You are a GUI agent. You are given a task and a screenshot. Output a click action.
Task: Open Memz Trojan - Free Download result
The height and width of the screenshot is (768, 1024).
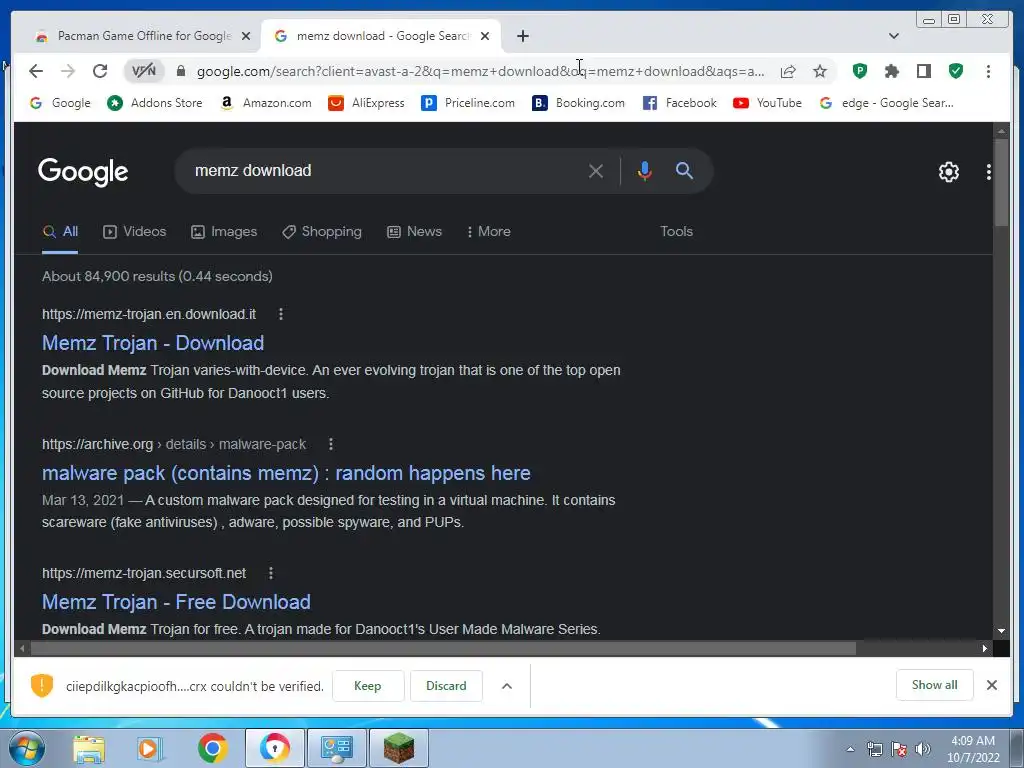176,601
